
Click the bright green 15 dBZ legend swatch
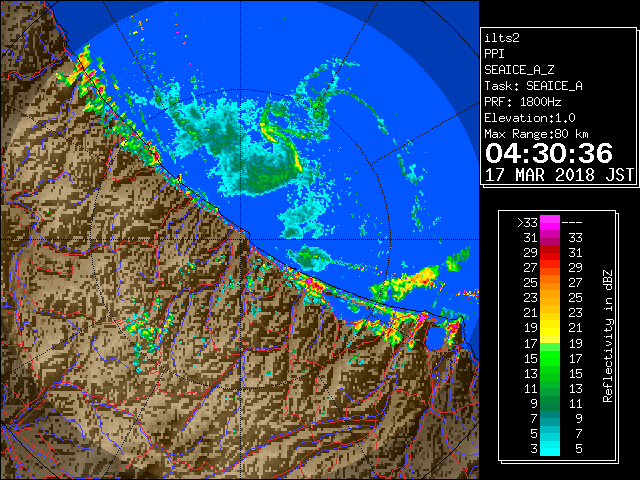tap(550, 358)
